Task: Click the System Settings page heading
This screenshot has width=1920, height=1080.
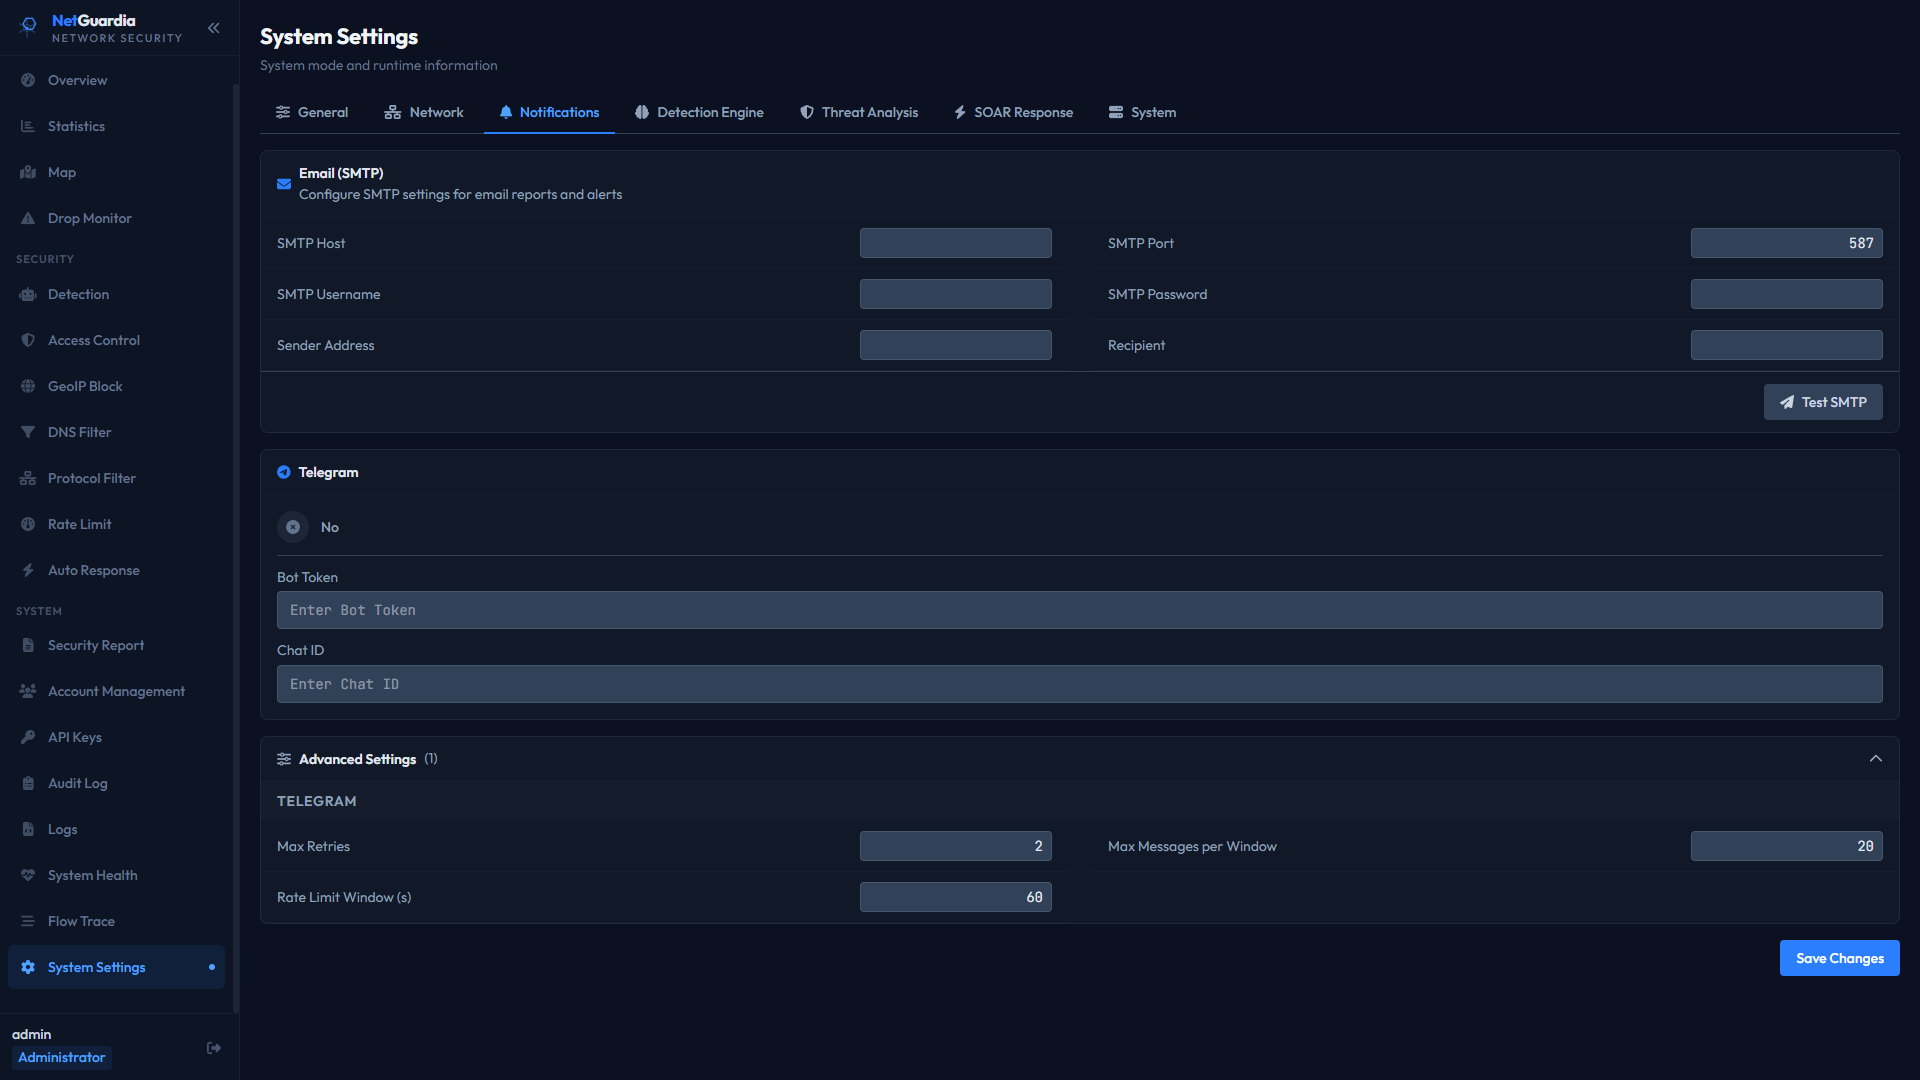Action: point(339,37)
